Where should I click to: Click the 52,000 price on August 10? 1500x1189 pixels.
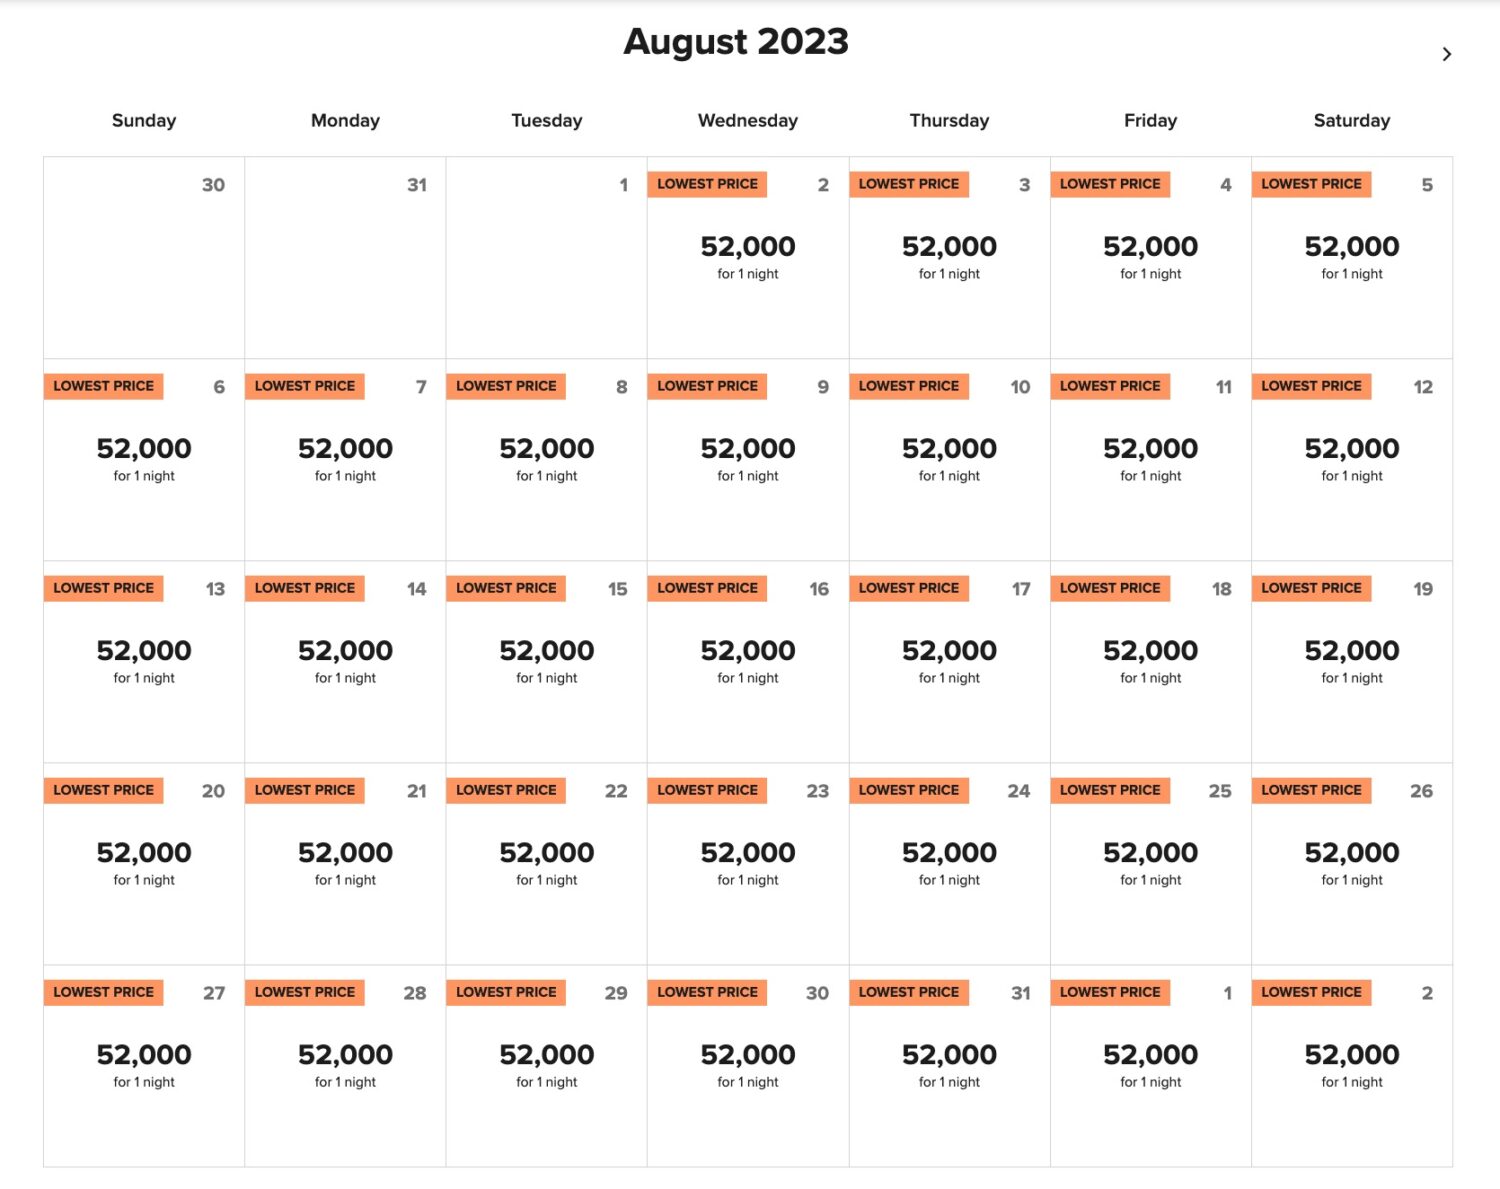(949, 449)
